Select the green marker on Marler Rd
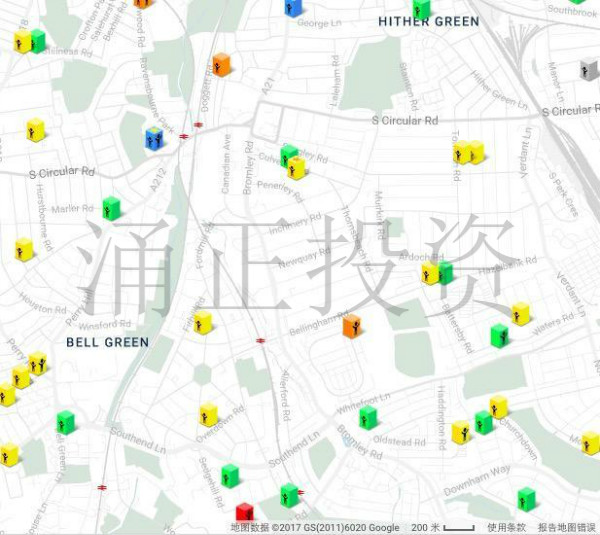 coord(111,208)
